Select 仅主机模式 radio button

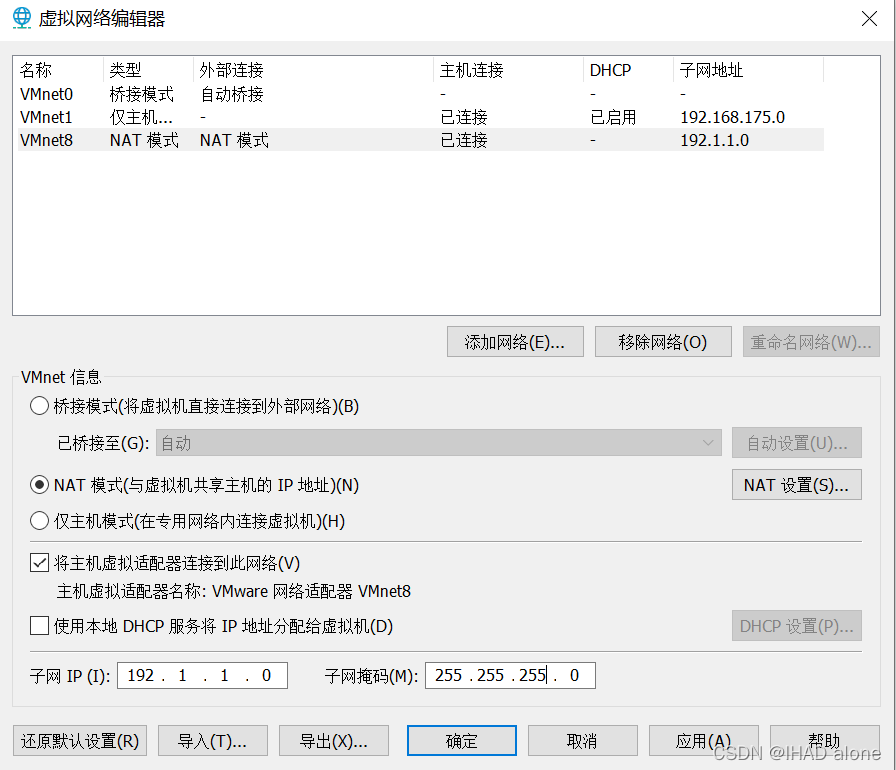39,521
